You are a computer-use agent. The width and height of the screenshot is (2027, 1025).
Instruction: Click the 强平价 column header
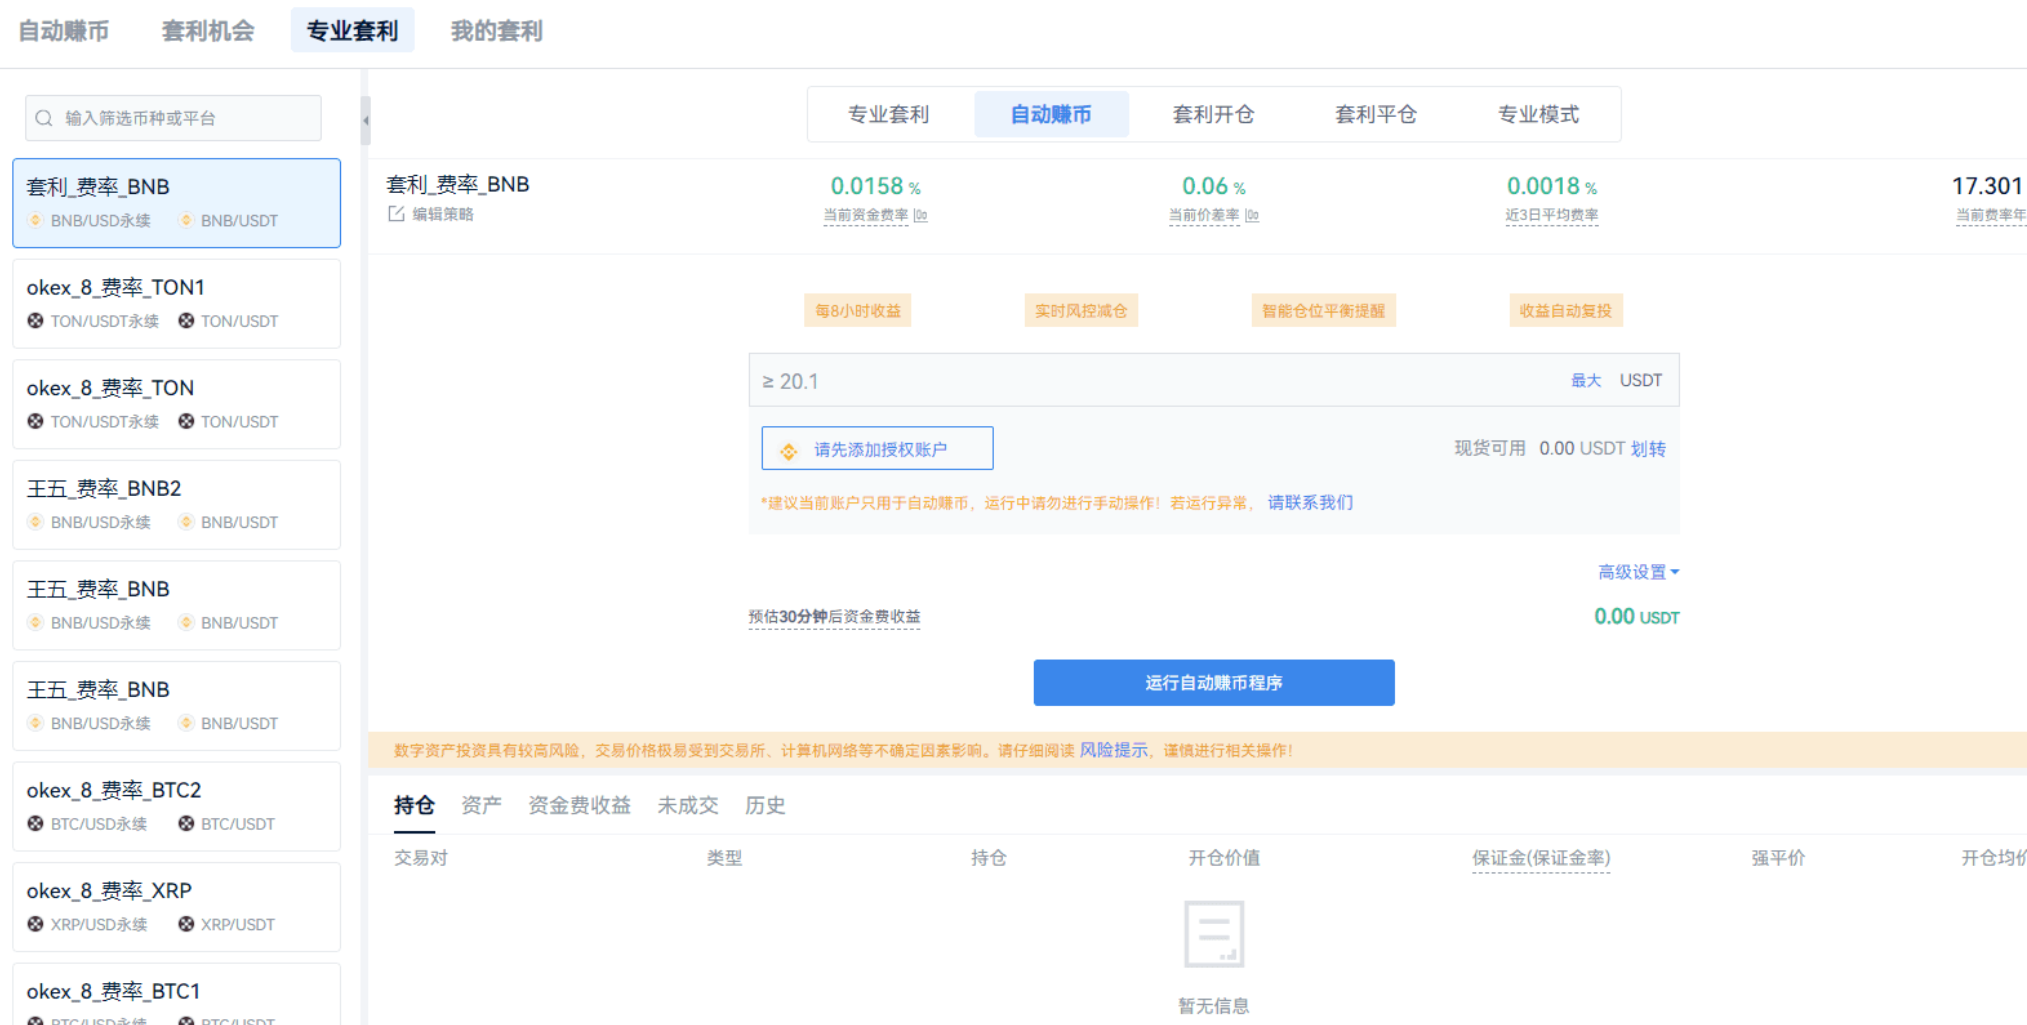coord(1778,858)
